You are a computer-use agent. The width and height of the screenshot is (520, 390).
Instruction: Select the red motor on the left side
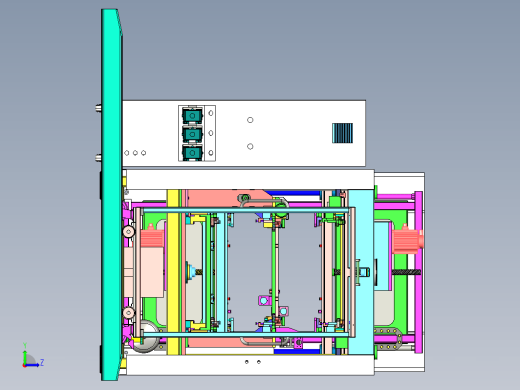pos(152,236)
